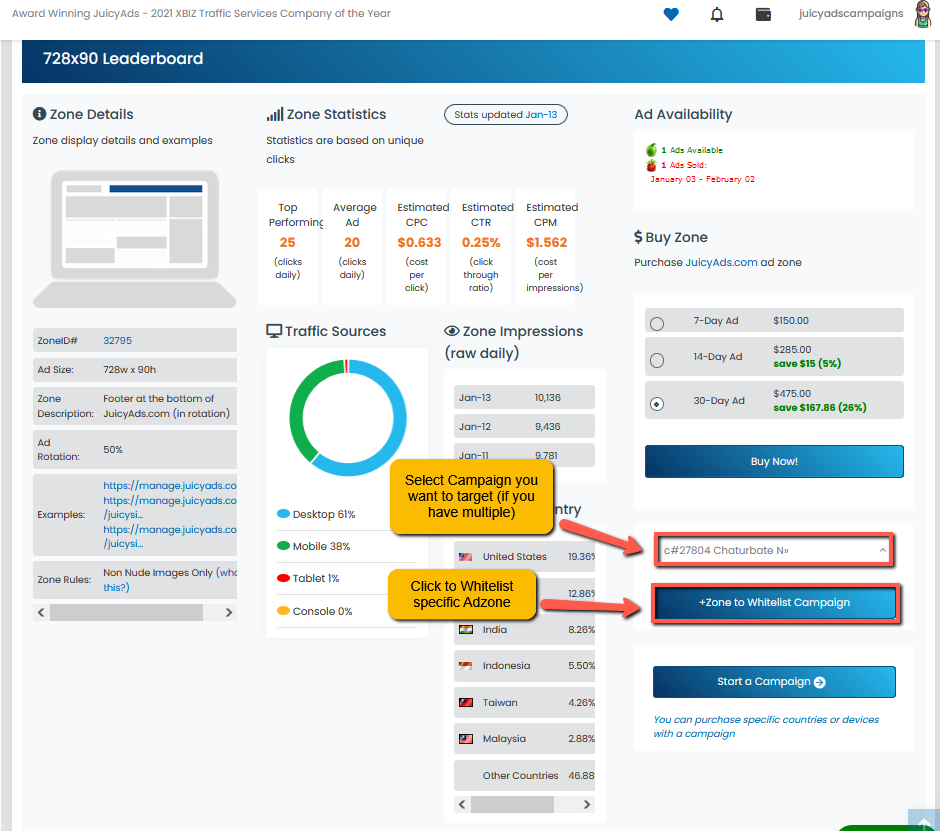Click the red apple Ads Sold icon

[x=651, y=165]
